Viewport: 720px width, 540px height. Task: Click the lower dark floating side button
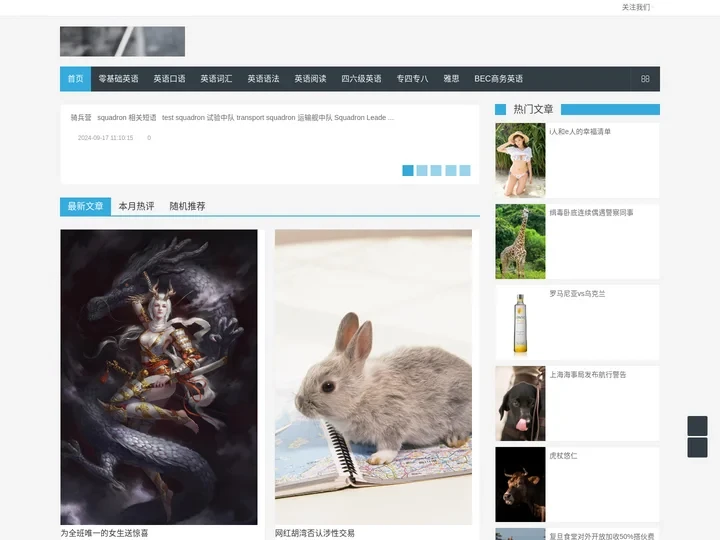tap(697, 447)
